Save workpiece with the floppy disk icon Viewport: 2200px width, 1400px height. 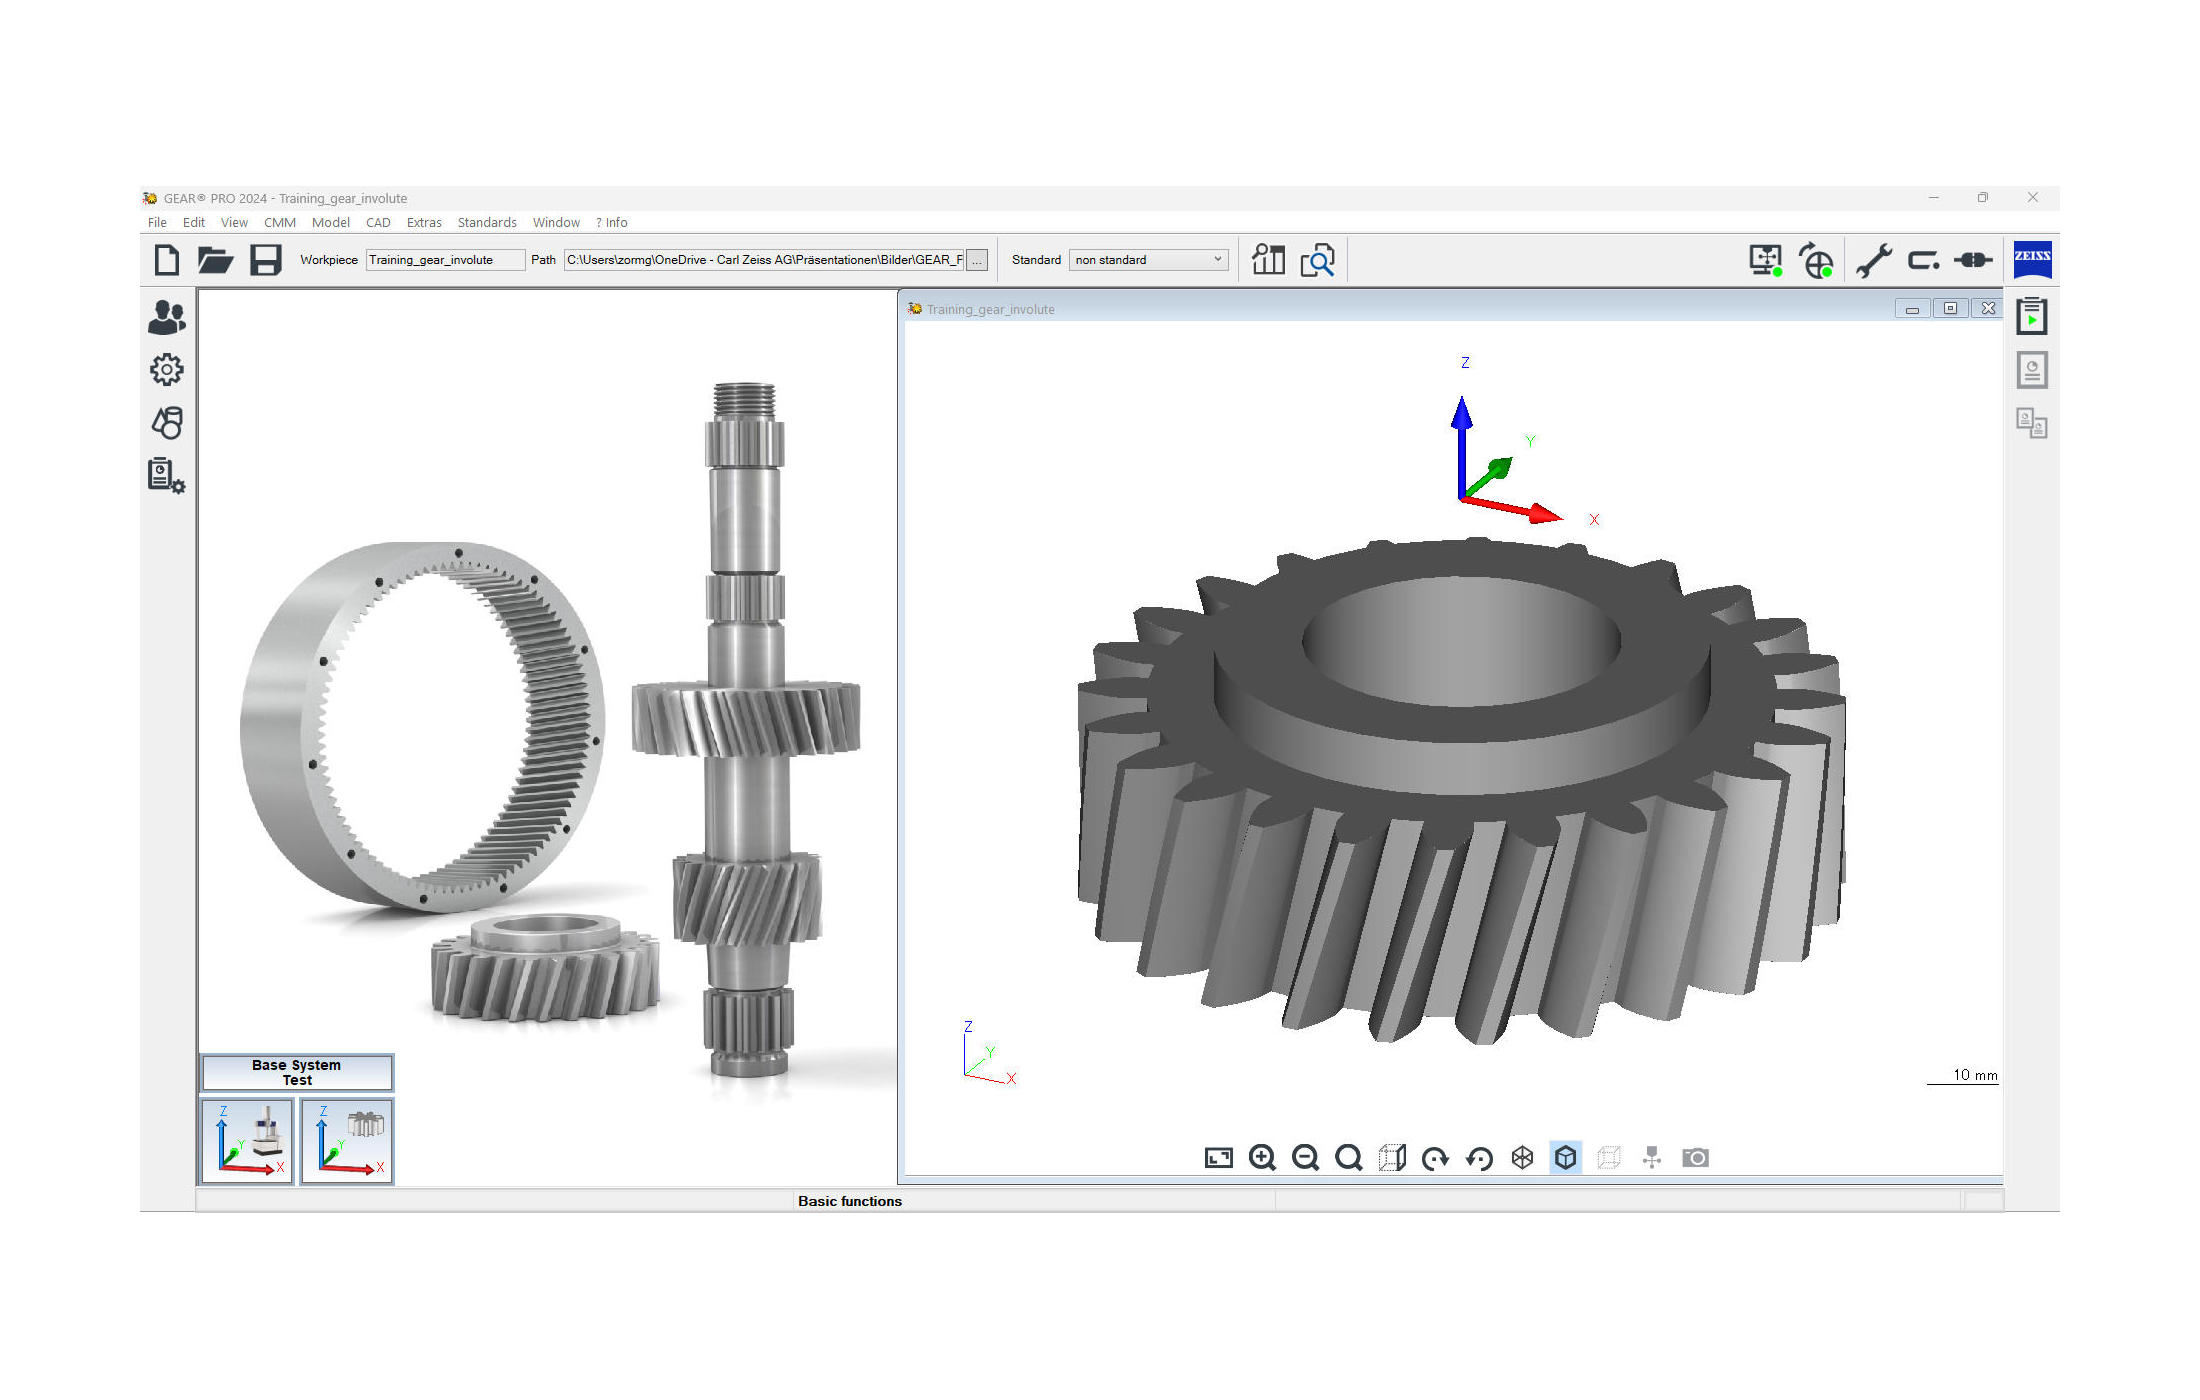tap(265, 260)
